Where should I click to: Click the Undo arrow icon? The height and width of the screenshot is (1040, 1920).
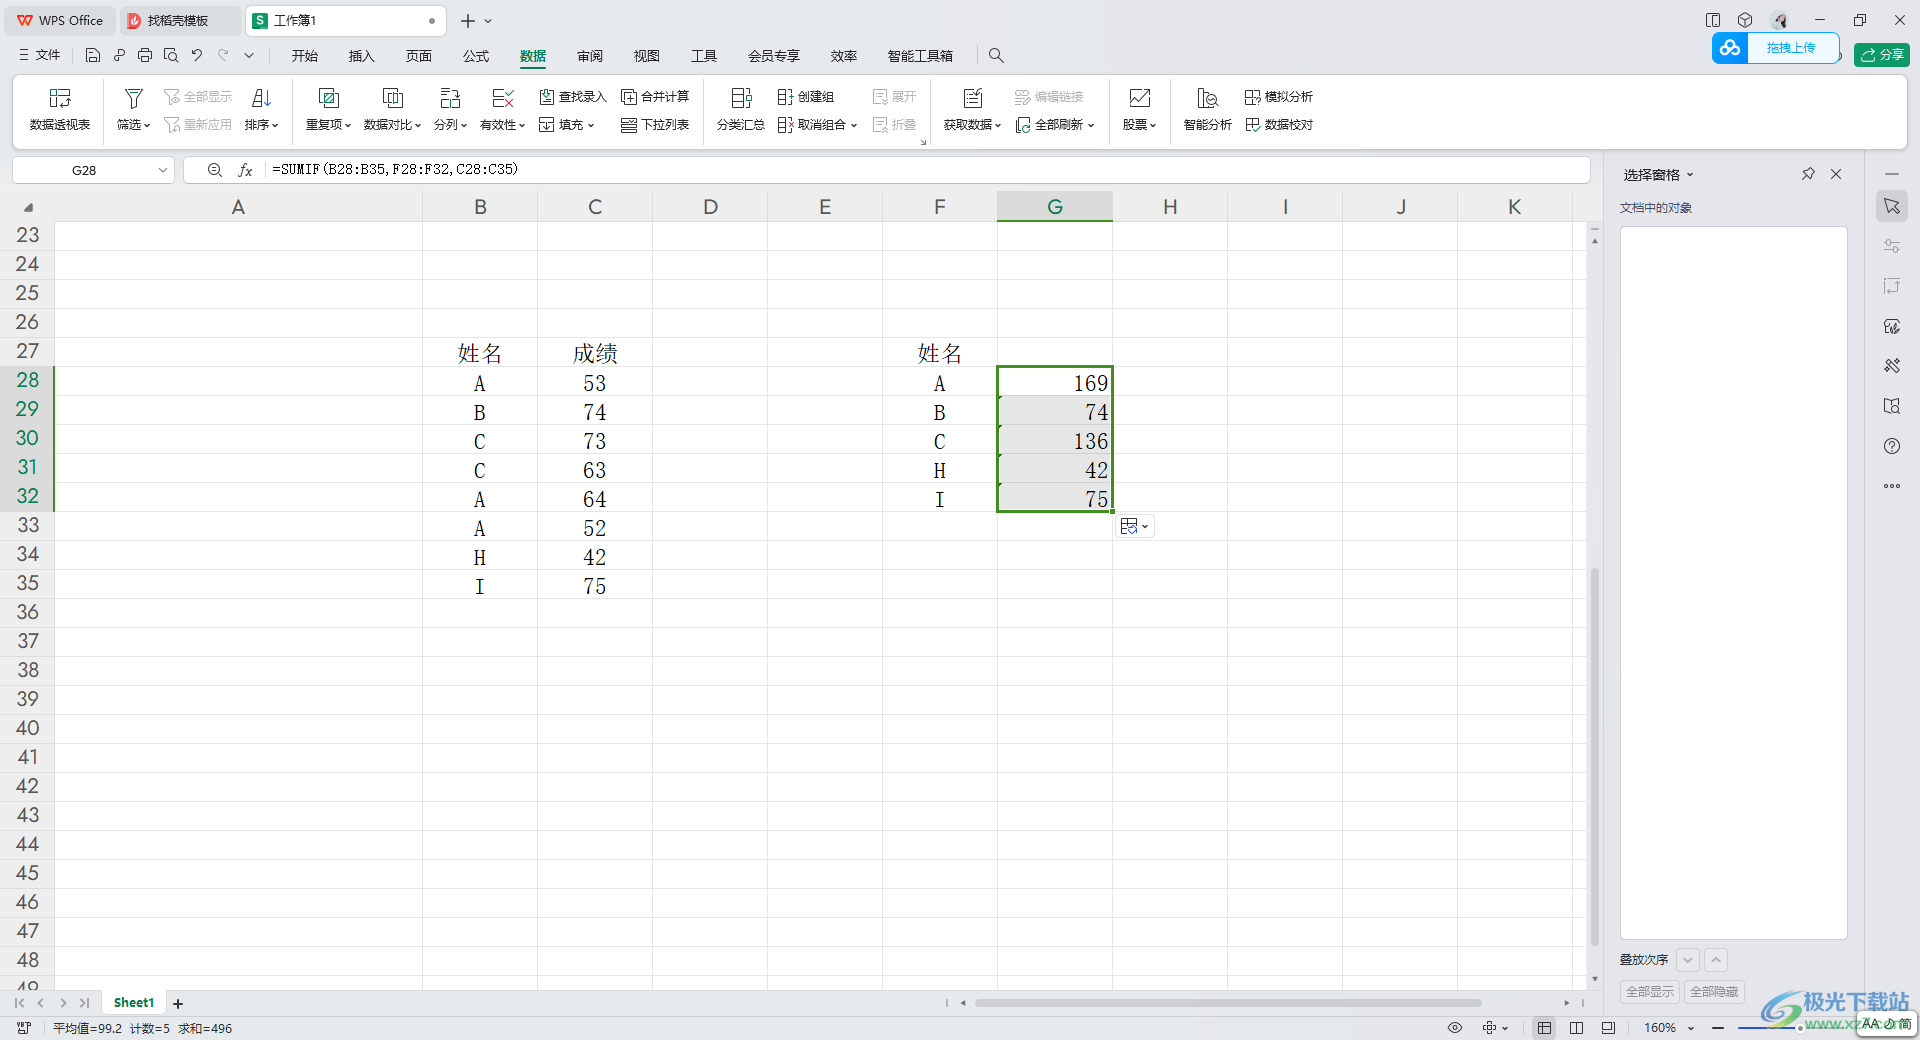click(x=197, y=56)
